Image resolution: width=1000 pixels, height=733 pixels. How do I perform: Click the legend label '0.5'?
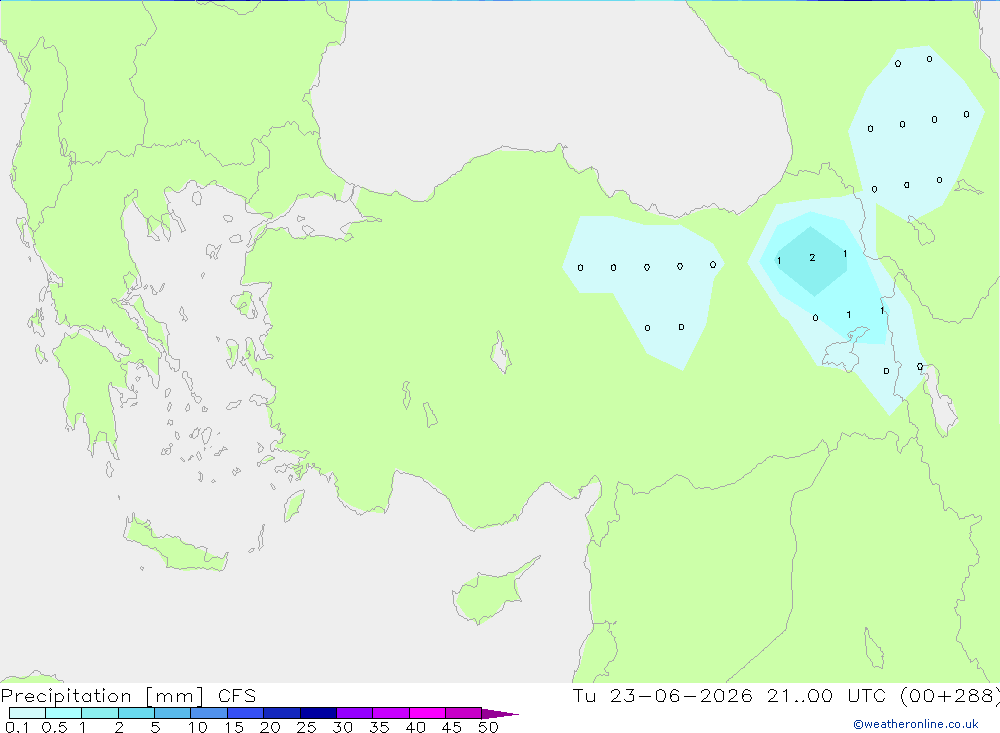pos(54,727)
